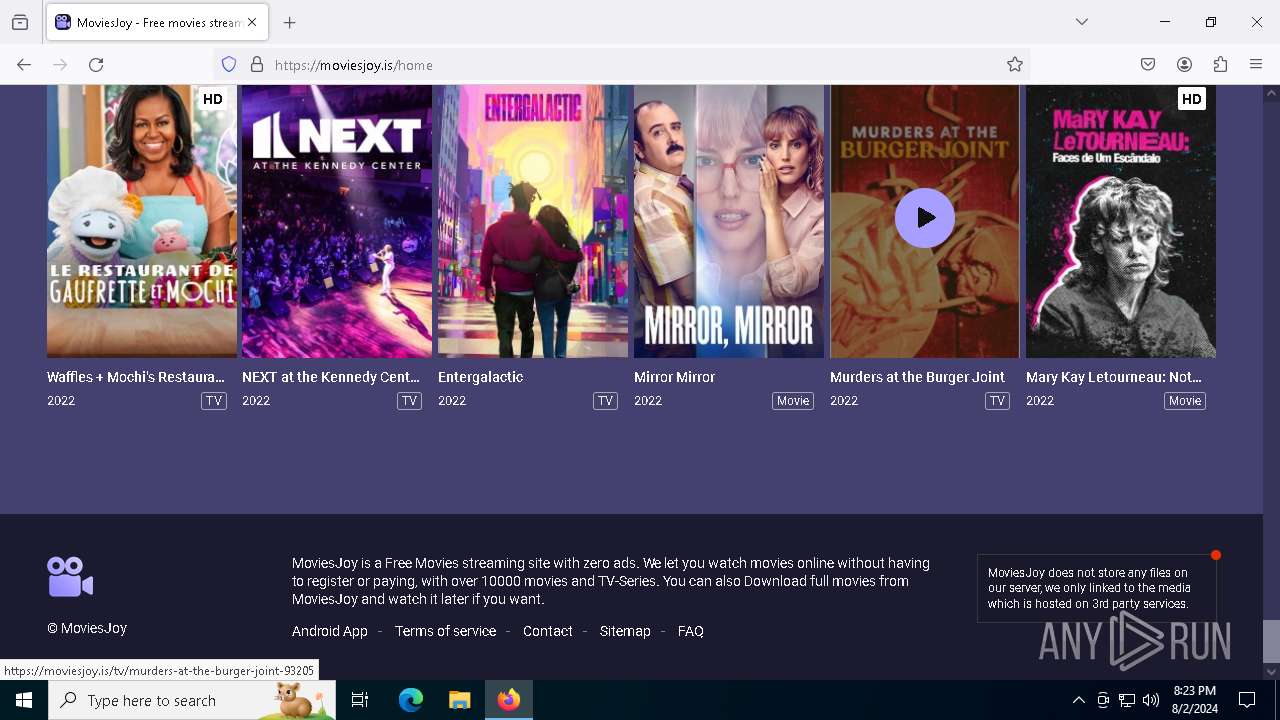
Task: Open the Mary Kay Letourneau poster
Action: (1121, 221)
